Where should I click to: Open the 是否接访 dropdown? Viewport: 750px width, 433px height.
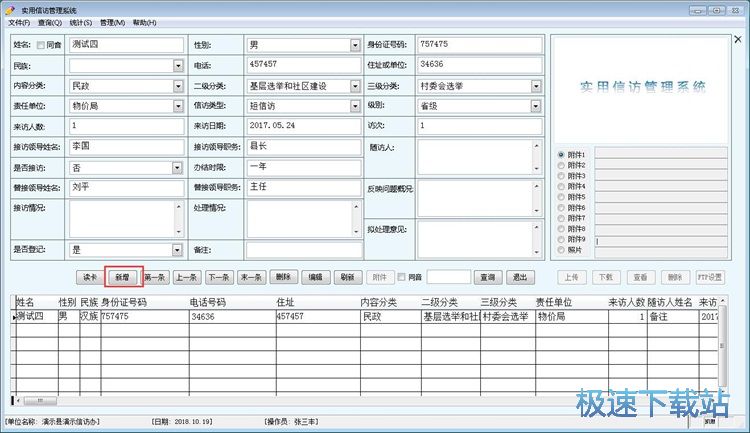coord(177,168)
